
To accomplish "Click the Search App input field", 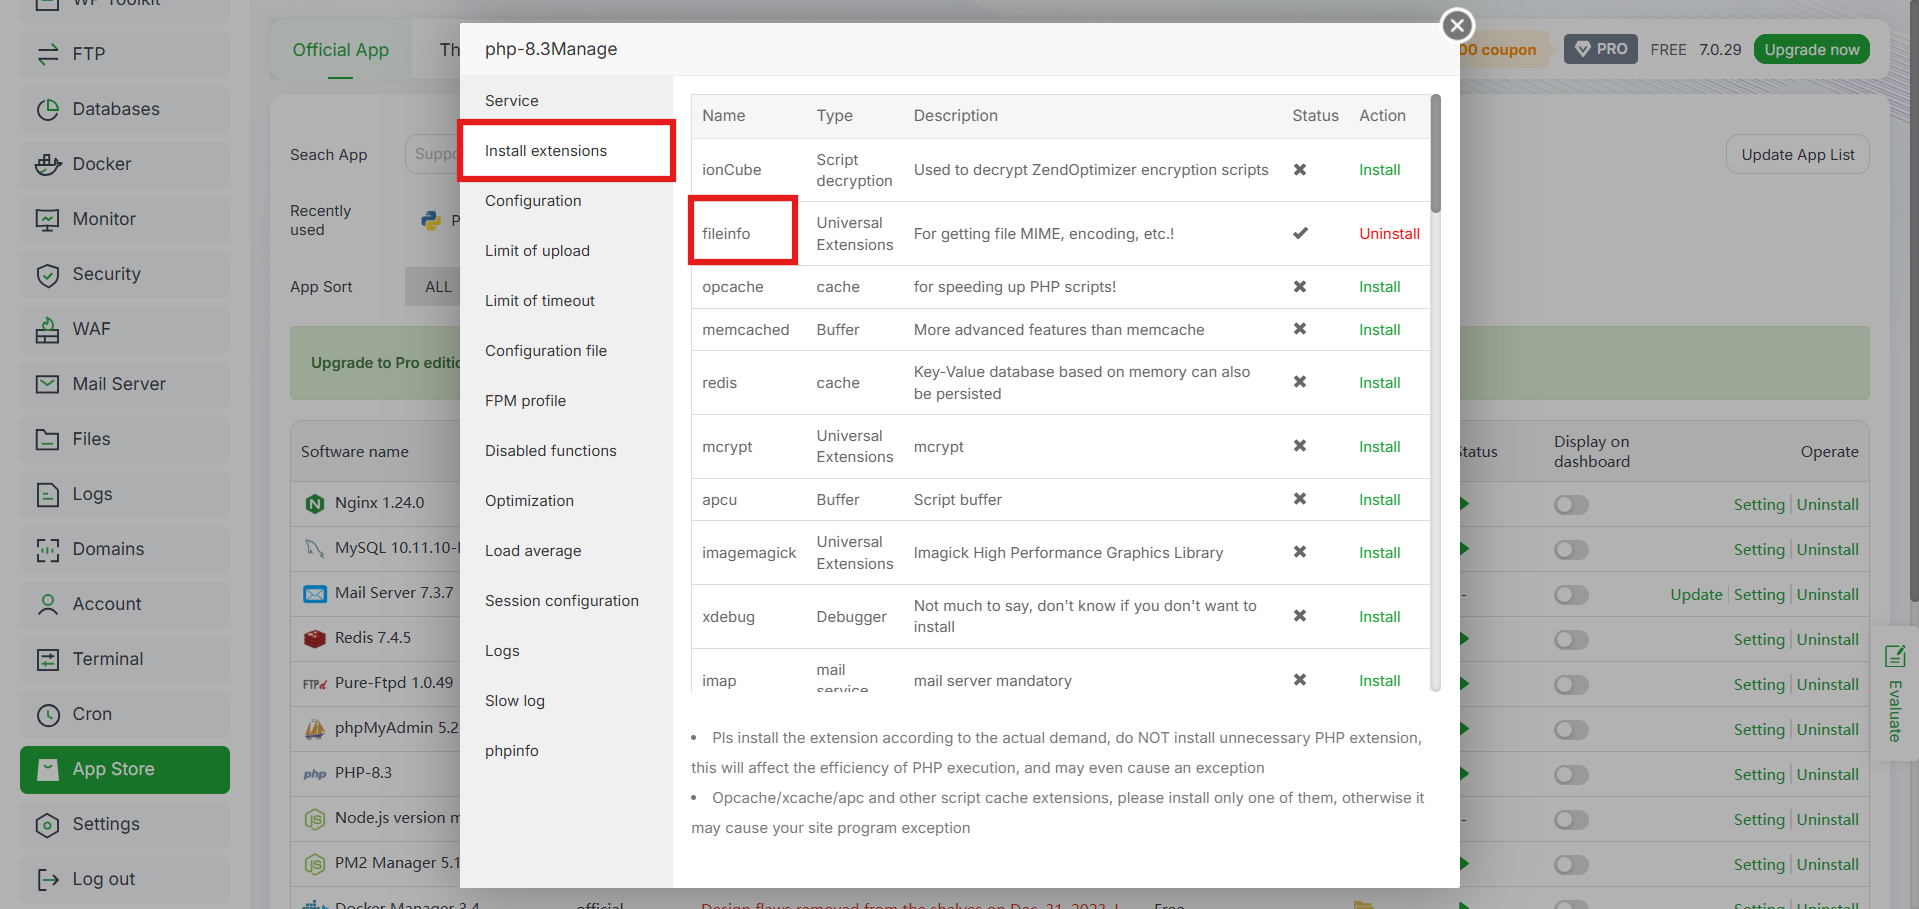I will point(432,154).
